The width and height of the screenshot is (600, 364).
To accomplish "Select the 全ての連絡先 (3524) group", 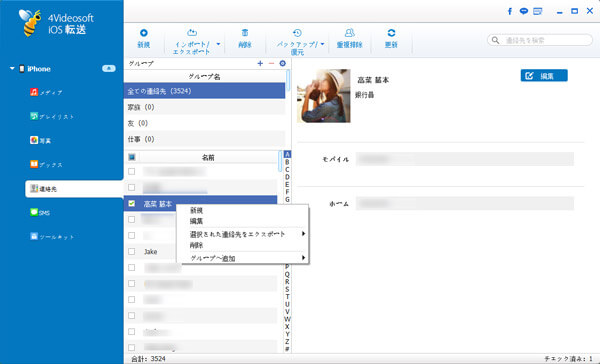I will [x=204, y=91].
